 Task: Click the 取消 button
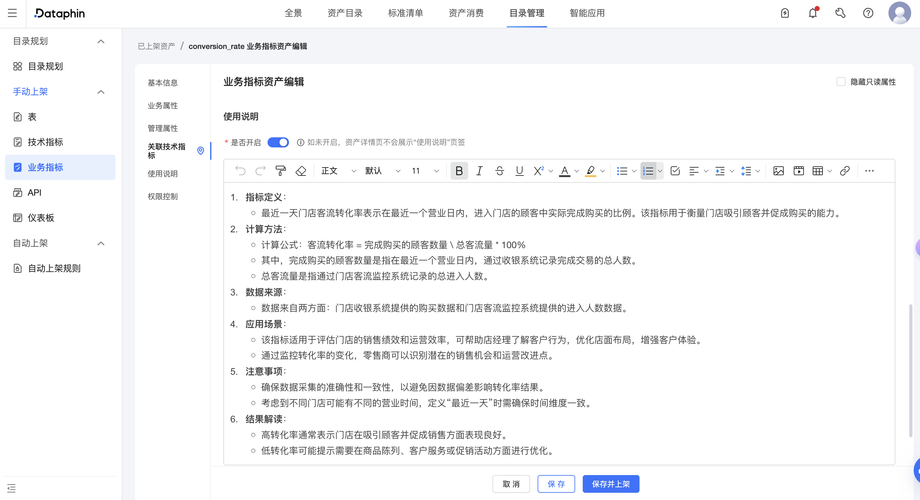pos(511,484)
